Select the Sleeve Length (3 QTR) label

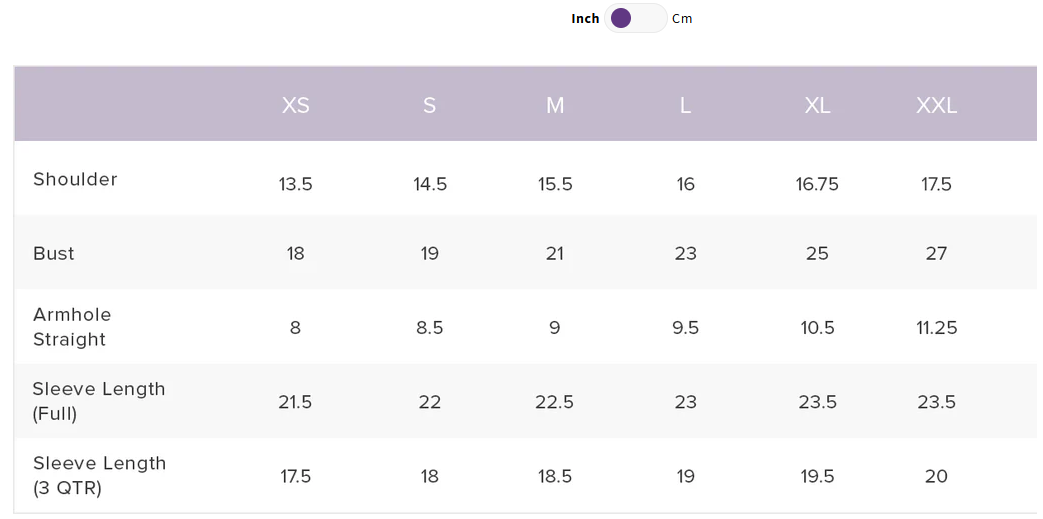[x=99, y=476]
